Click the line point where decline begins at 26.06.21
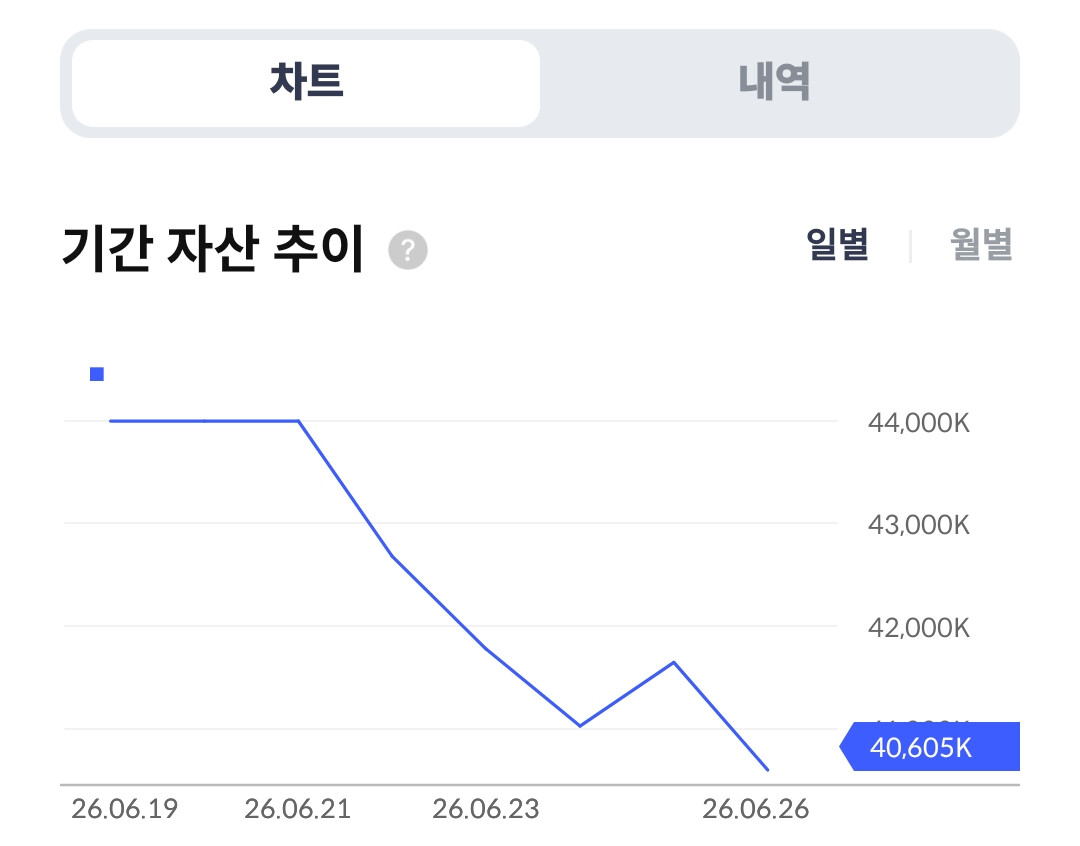The width and height of the screenshot is (1080, 846). click(298, 420)
